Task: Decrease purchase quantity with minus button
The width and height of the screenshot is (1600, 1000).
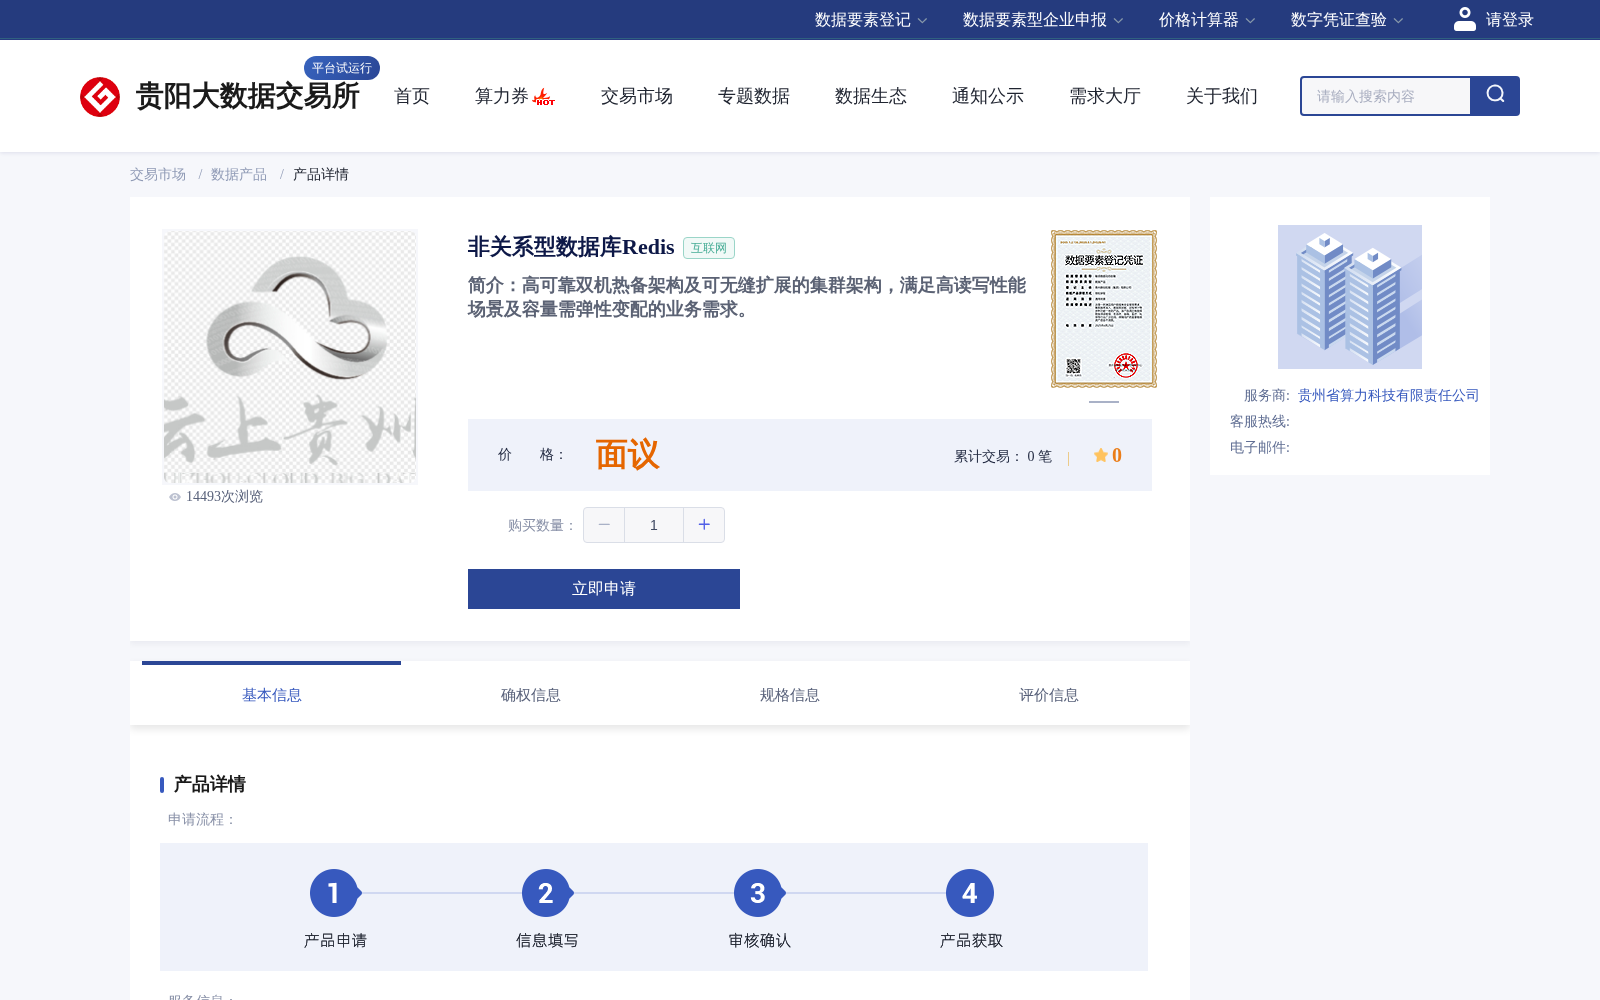Action: point(604,525)
